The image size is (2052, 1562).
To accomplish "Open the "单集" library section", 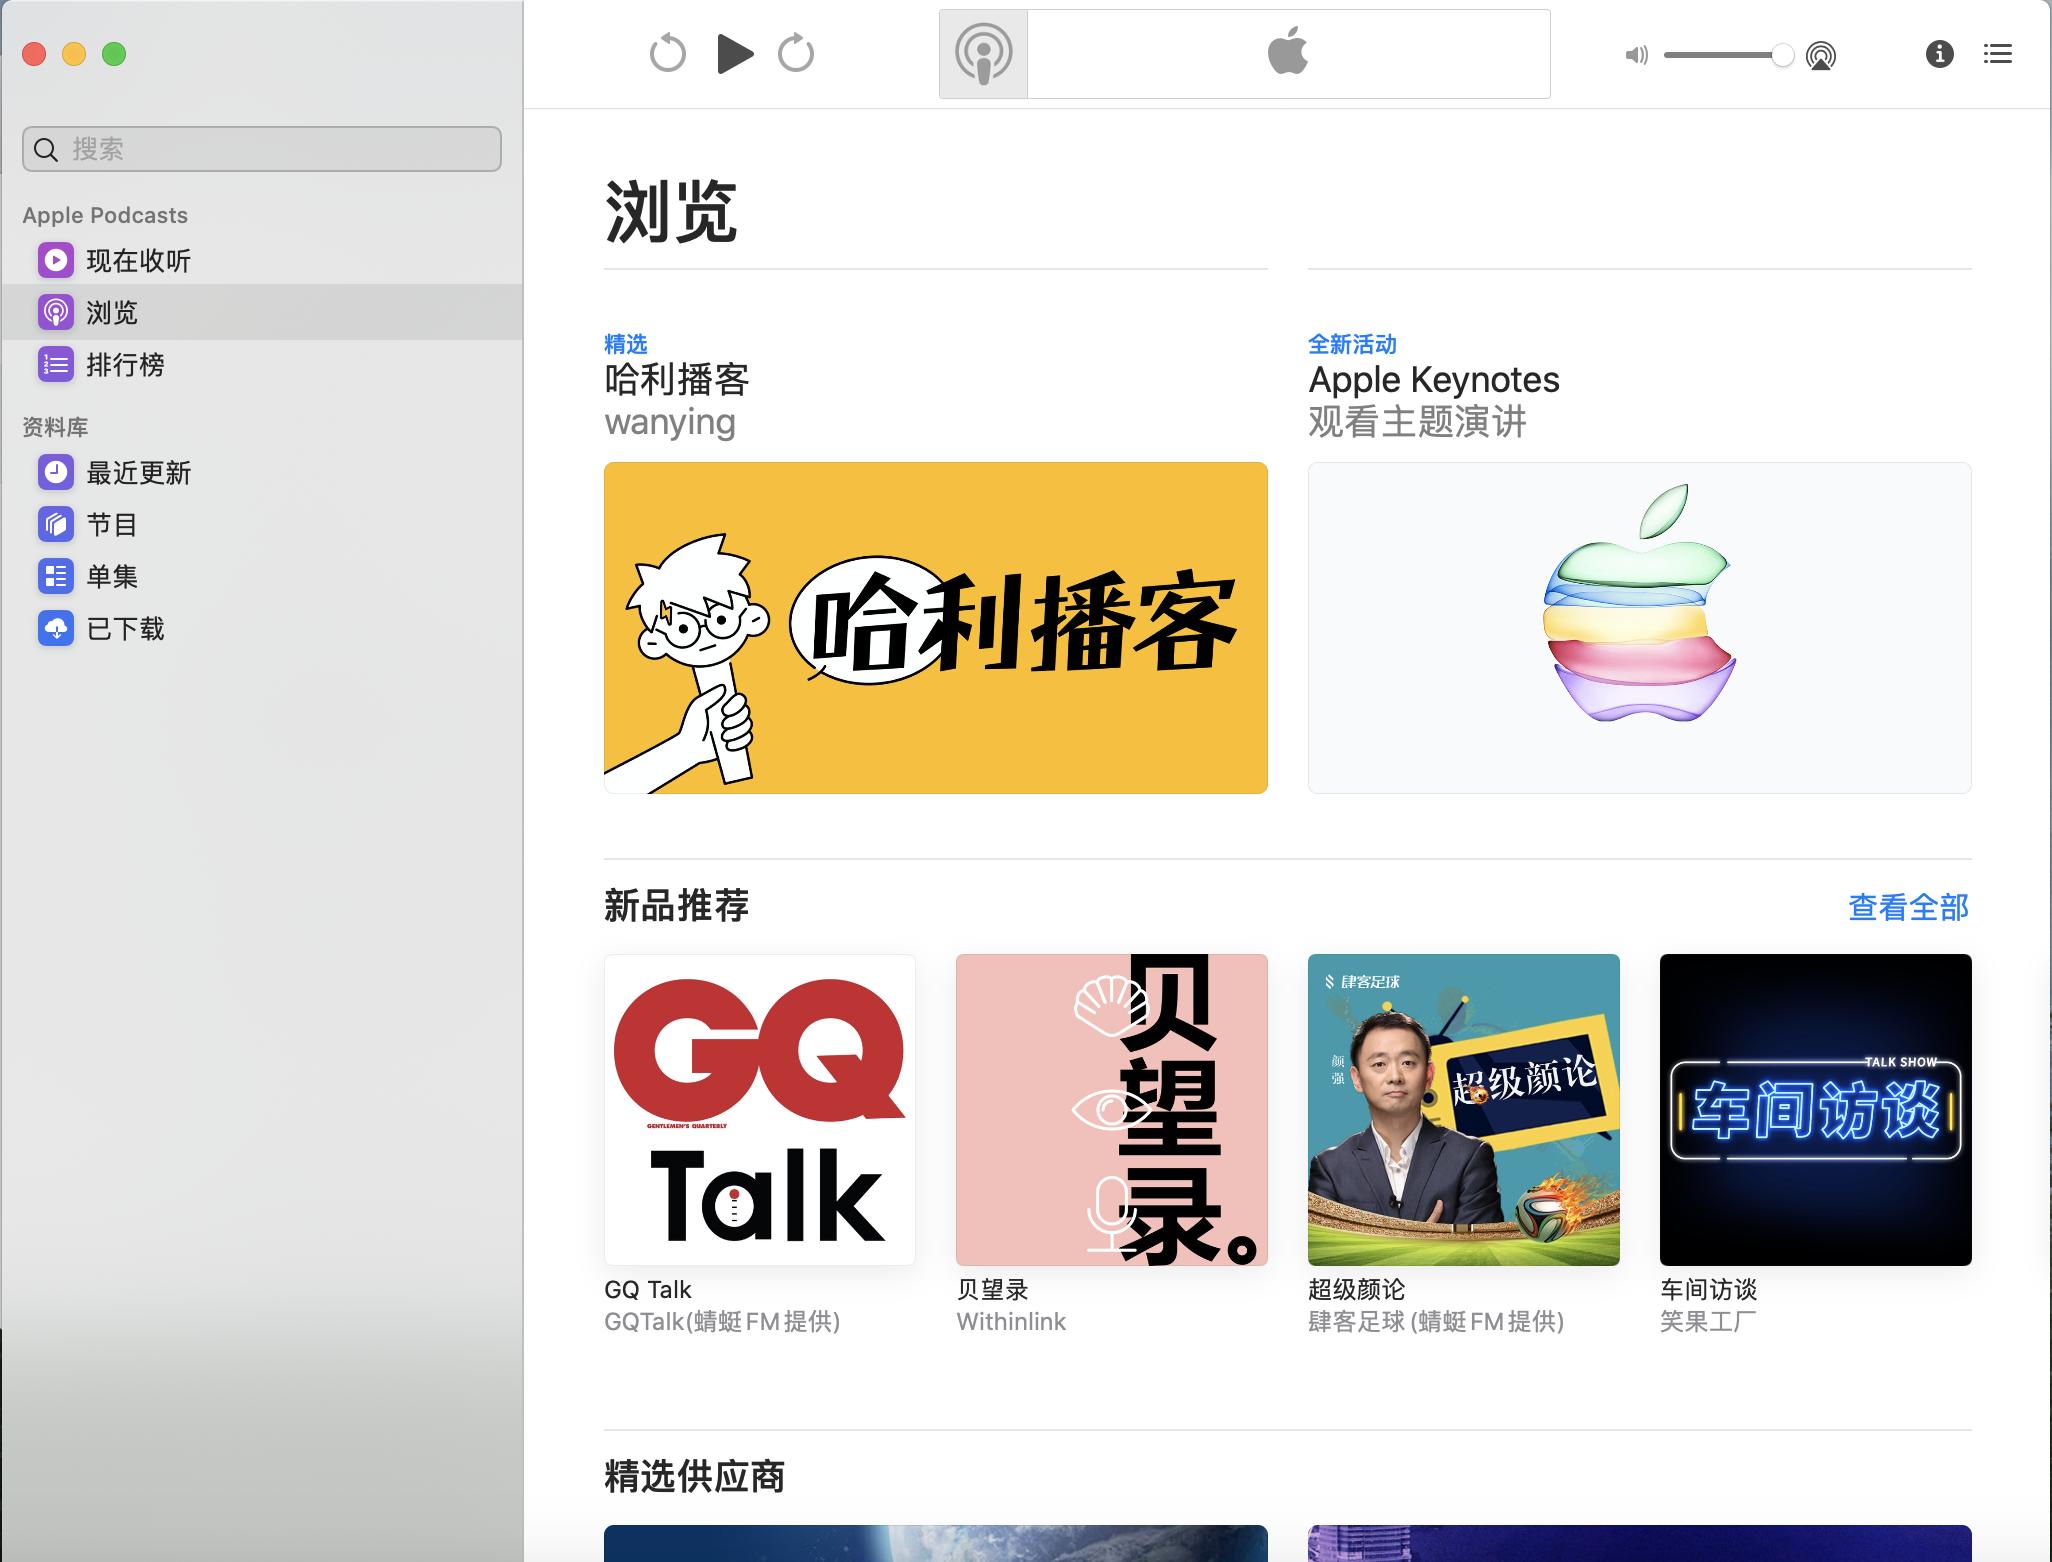I will pos(110,576).
